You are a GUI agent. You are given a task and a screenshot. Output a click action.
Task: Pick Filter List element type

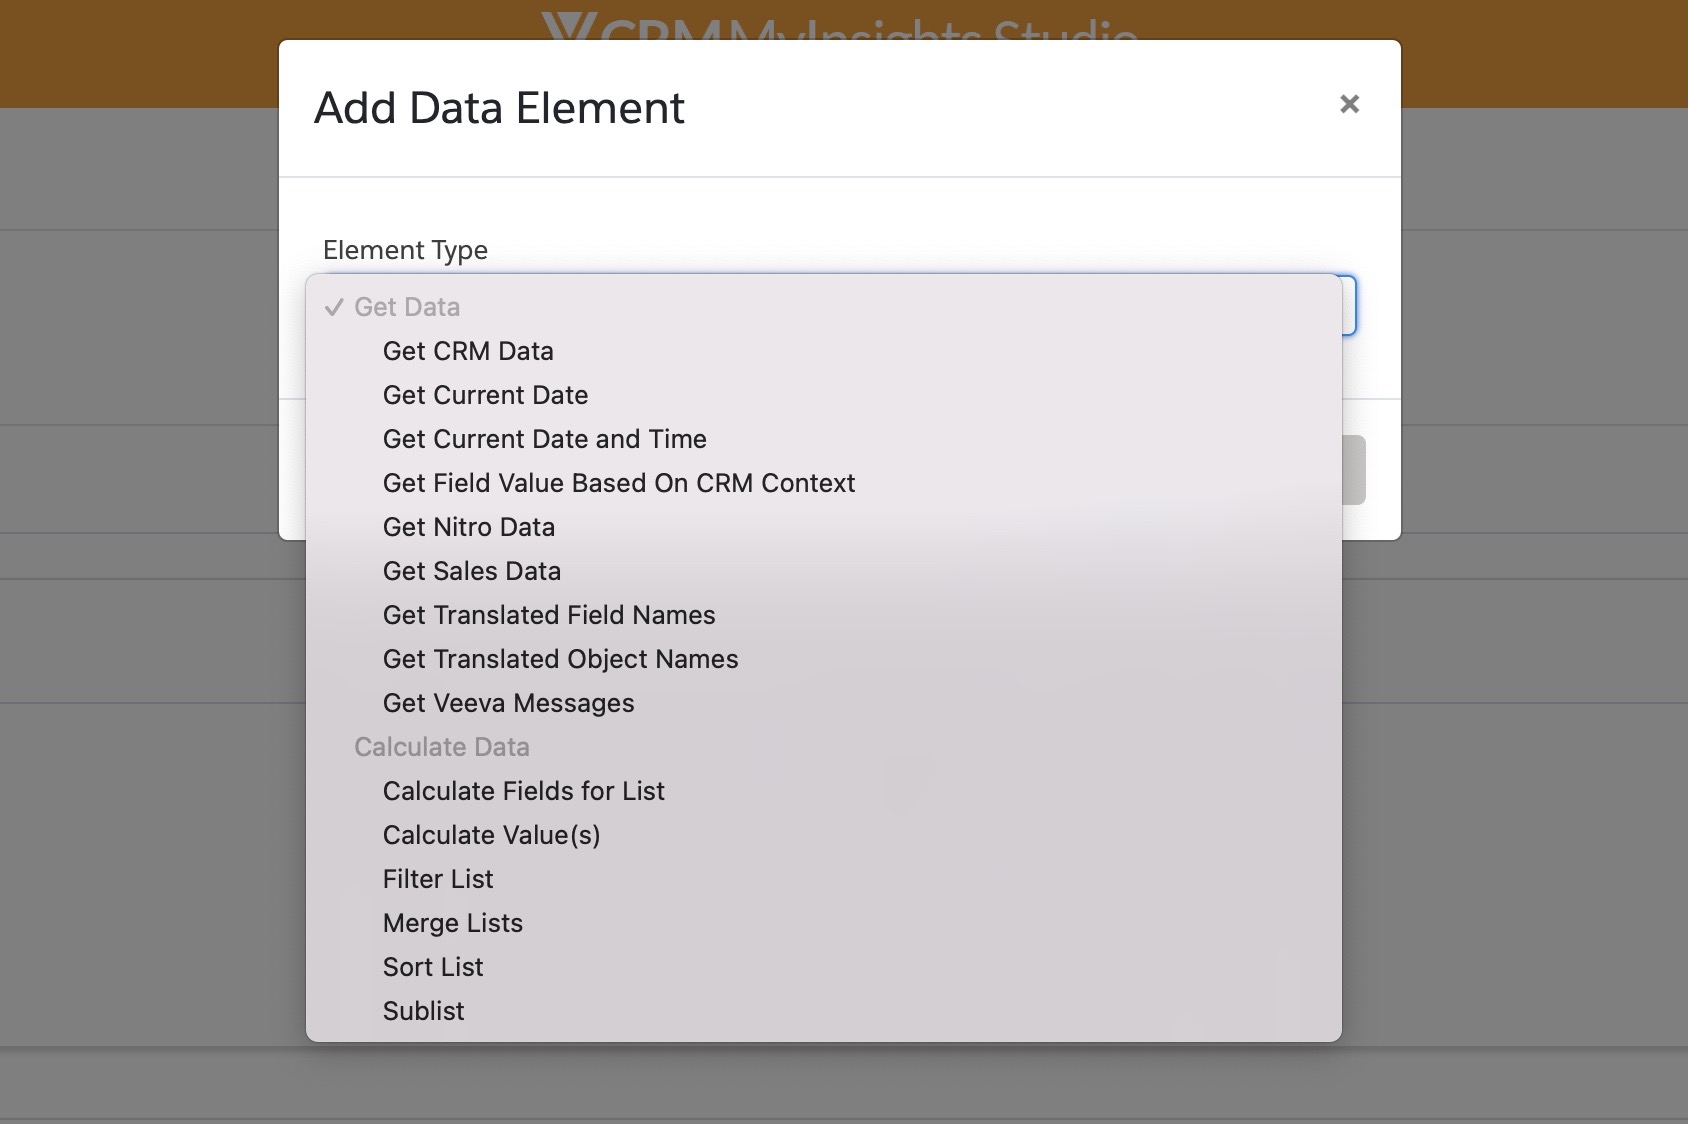point(438,879)
